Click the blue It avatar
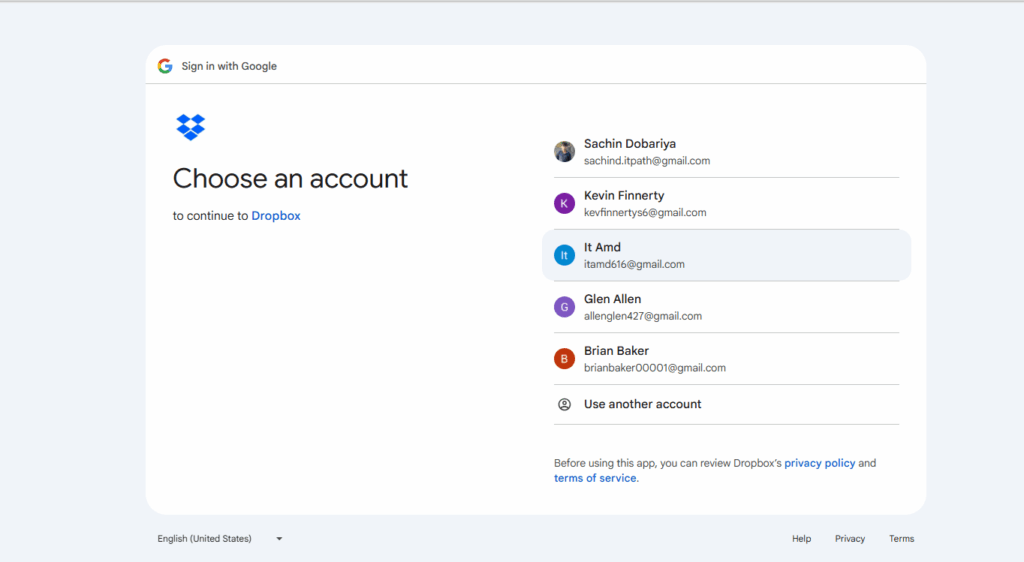This screenshot has height=562, width=1024. coord(564,255)
